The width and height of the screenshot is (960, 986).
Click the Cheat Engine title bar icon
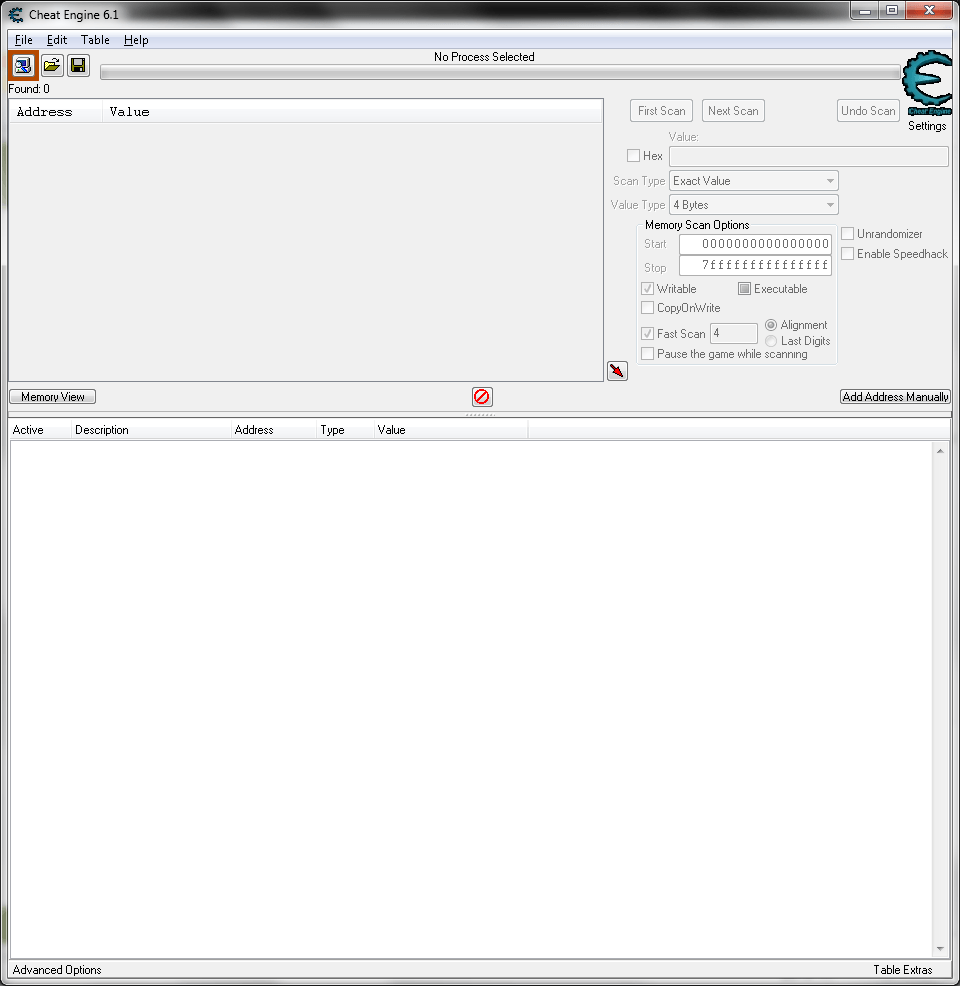point(15,14)
